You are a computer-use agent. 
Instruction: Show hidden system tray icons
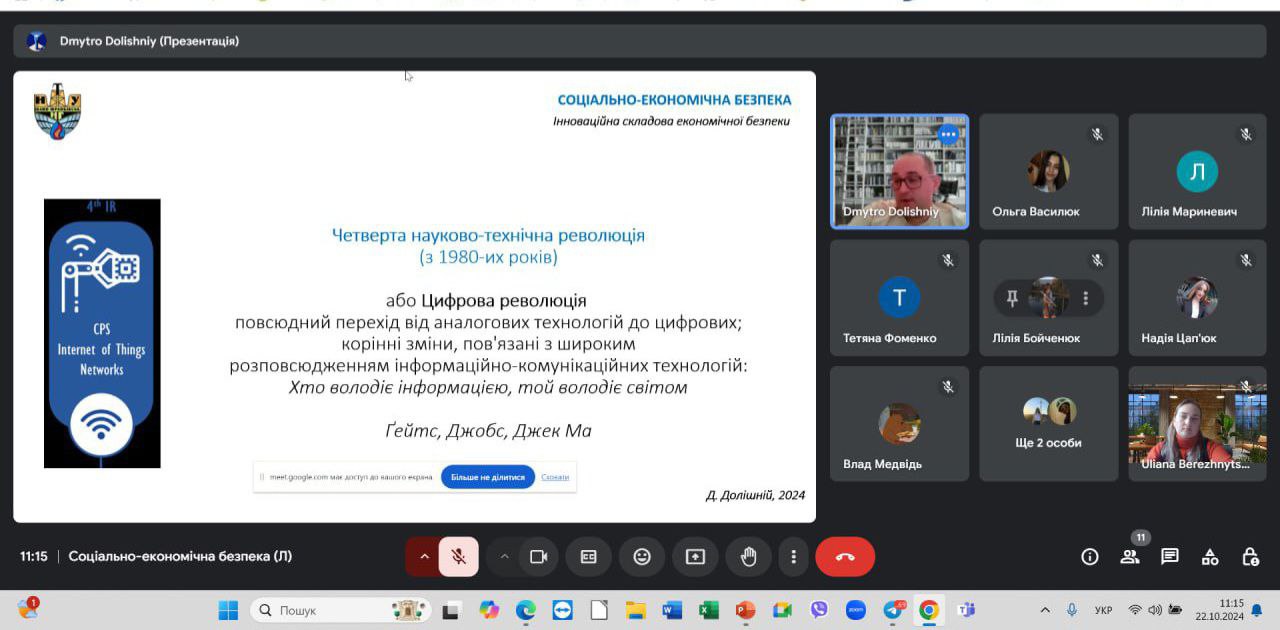[x=1045, y=610]
